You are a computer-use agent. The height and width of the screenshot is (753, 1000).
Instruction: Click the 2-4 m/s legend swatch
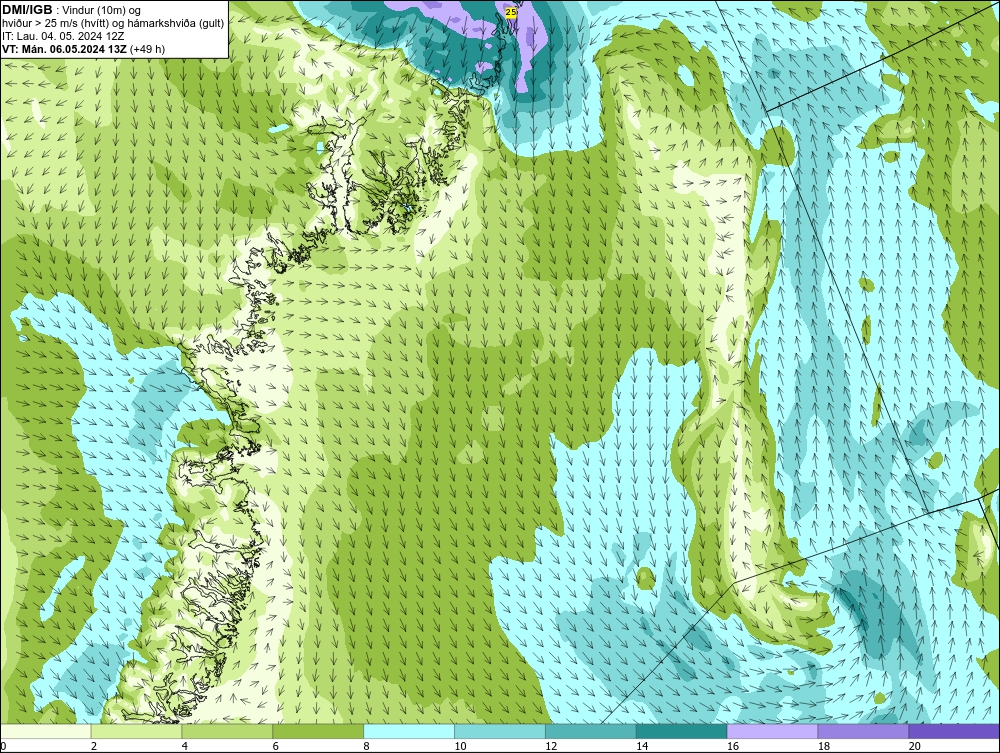point(136,731)
